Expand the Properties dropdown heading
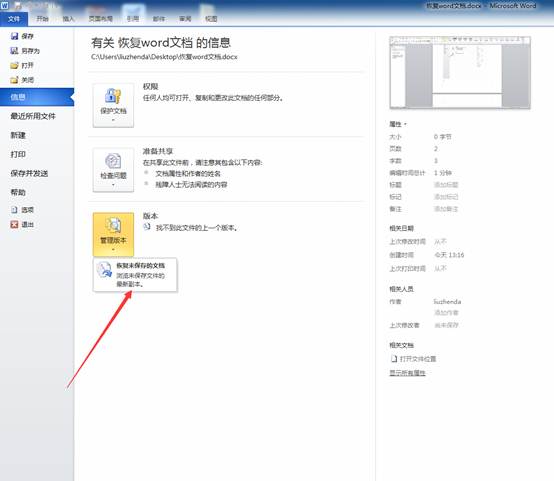 point(398,124)
